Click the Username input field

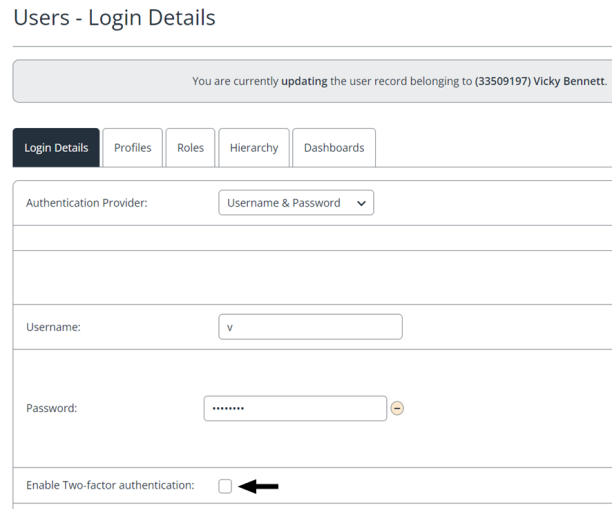click(x=310, y=327)
